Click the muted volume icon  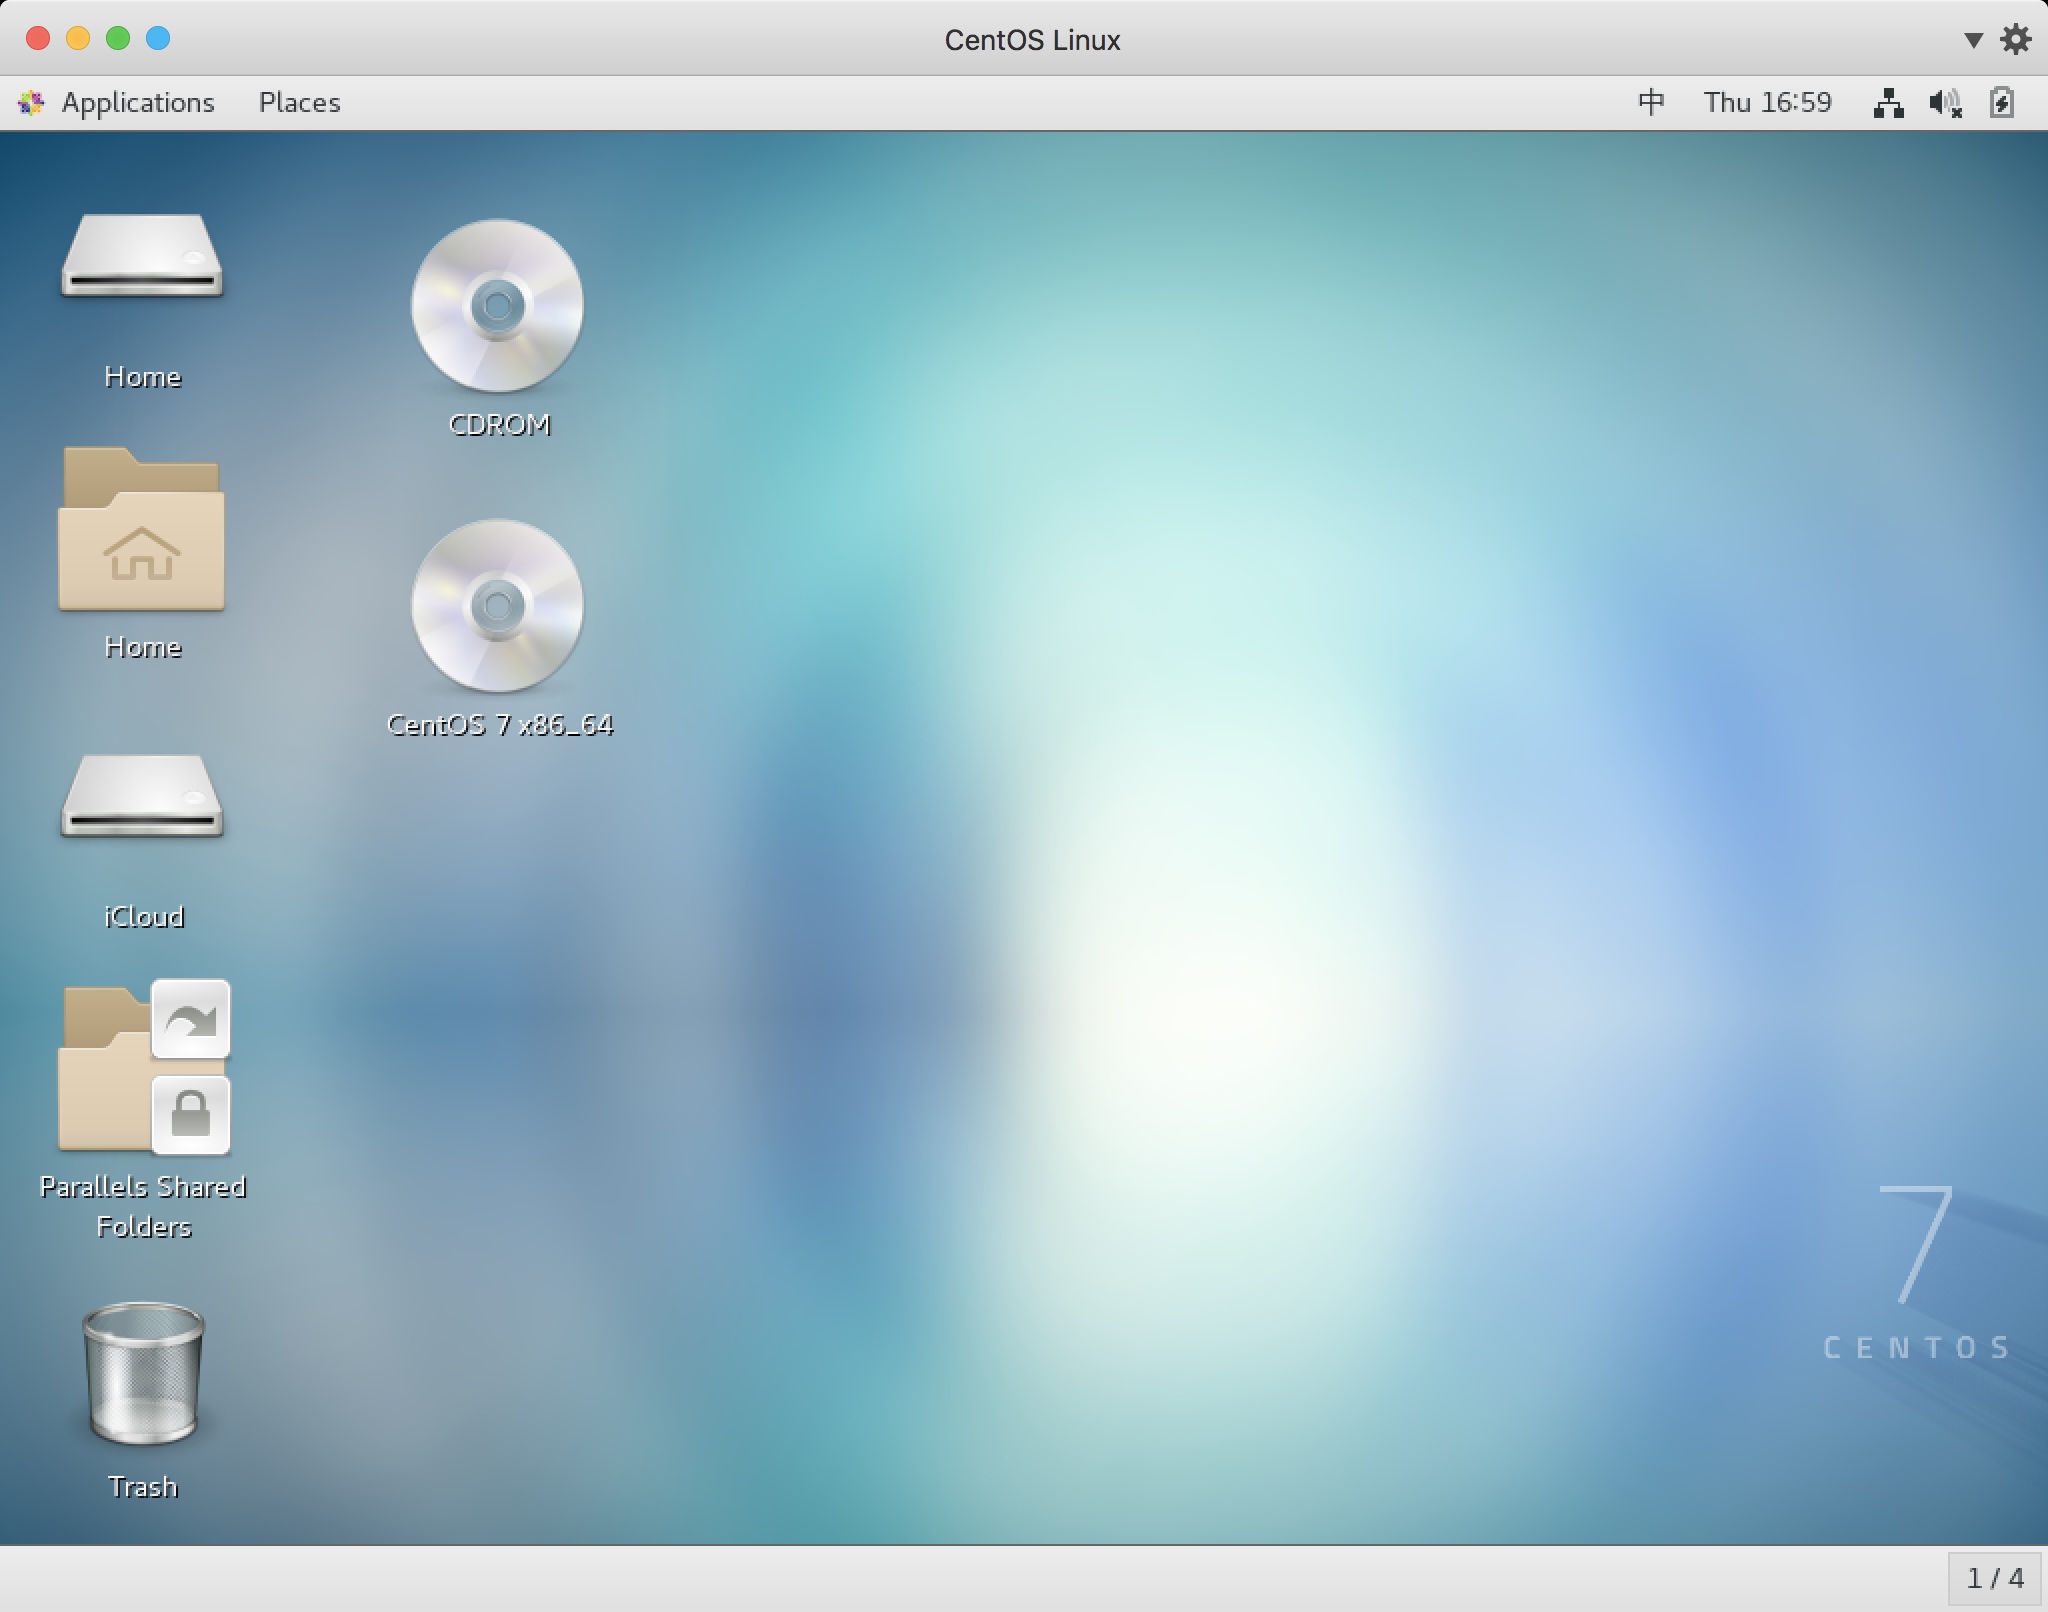pos(1945,102)
